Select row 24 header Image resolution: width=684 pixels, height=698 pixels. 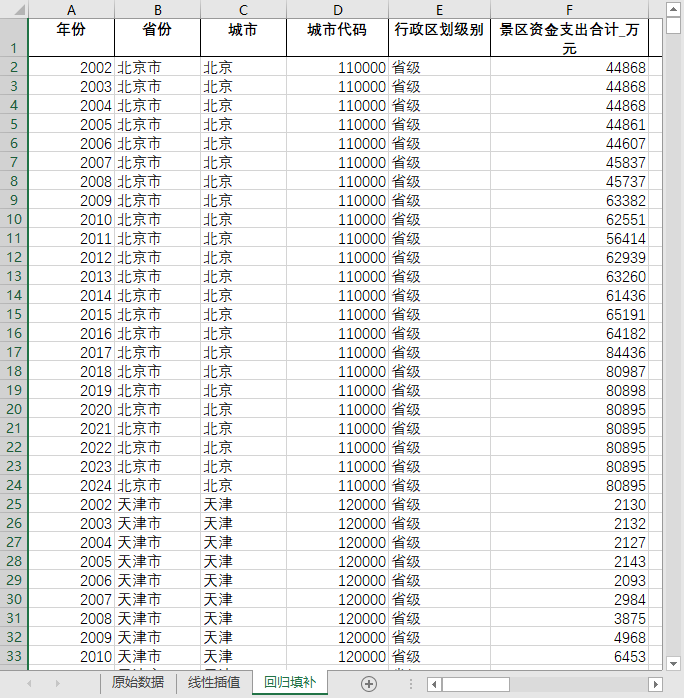click(x=14, y=485)
